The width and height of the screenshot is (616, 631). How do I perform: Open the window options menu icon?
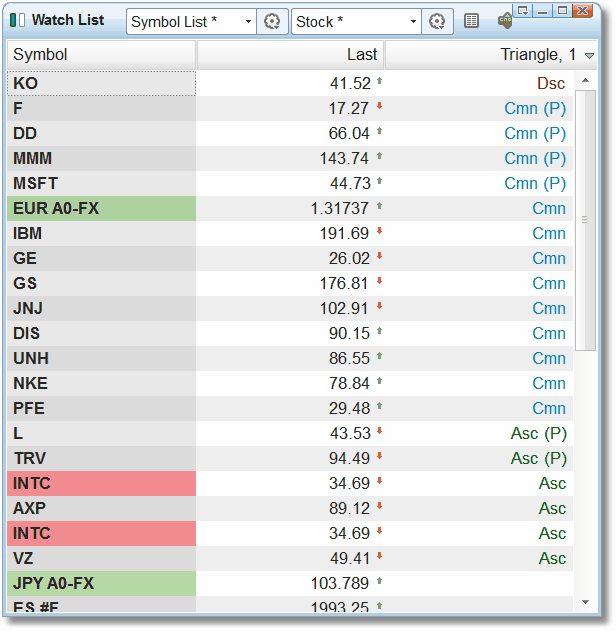(523, 10)
